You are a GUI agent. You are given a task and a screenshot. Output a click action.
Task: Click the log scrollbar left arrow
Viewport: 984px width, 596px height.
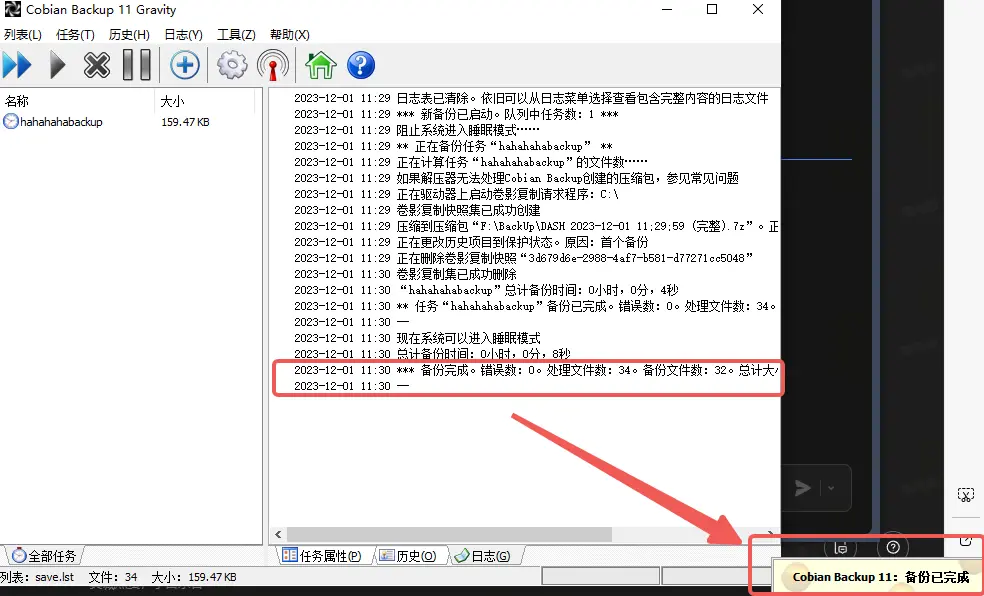tap(279, 535)
